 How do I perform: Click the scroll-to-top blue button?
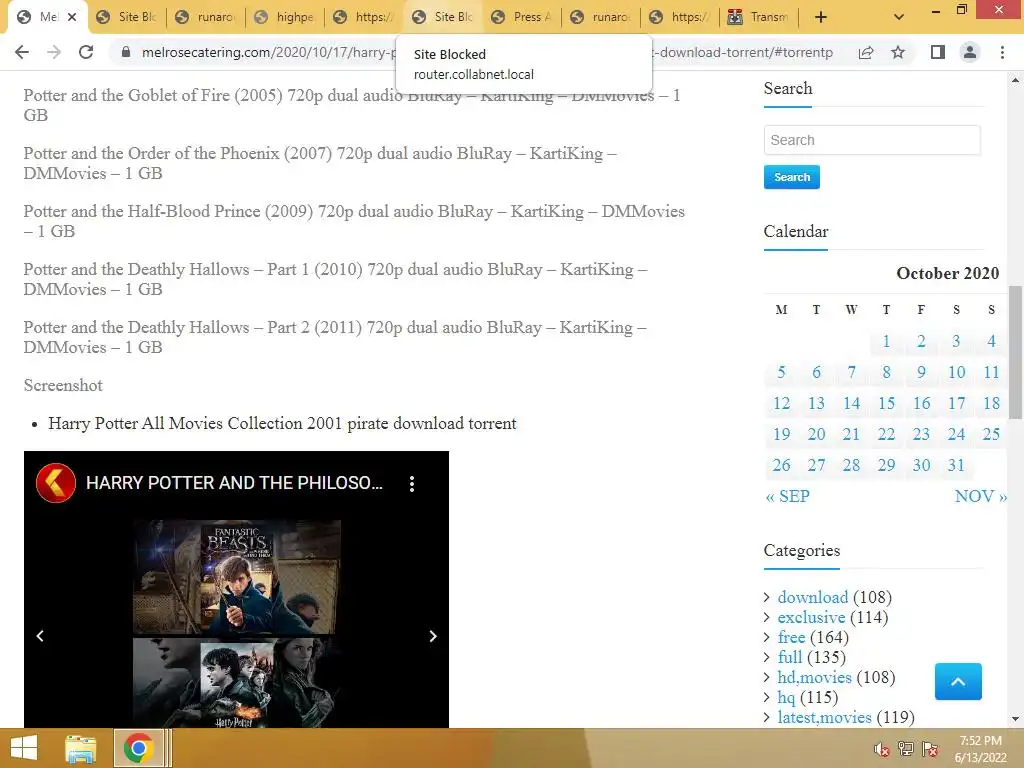coord(958,681)
